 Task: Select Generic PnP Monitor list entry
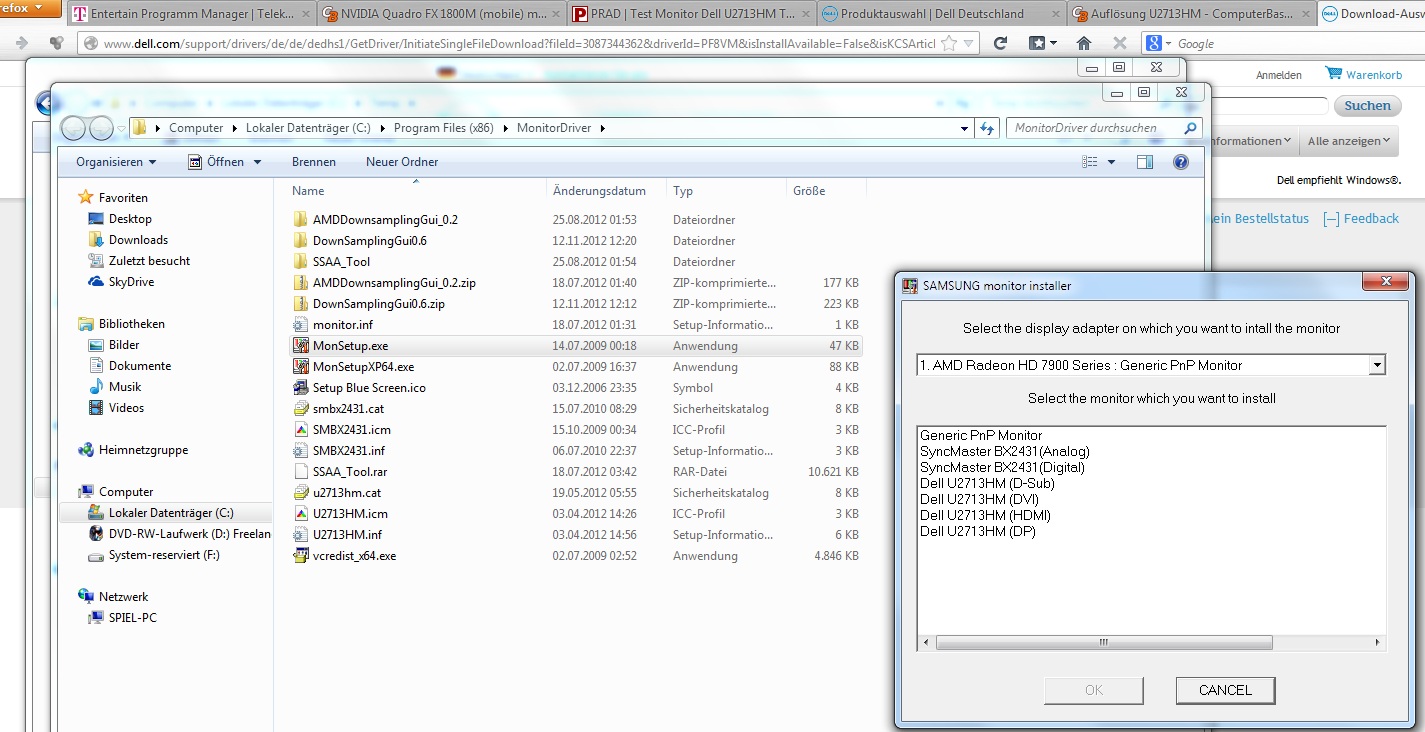click(981, 436)
